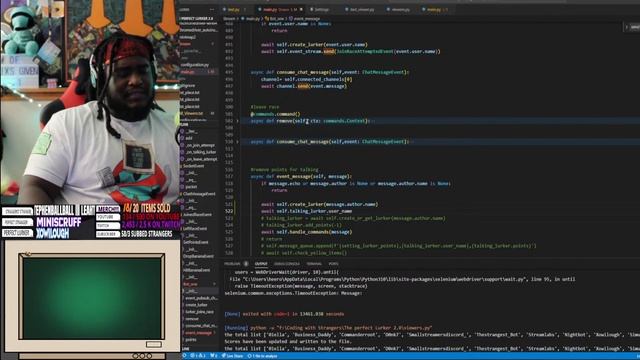Select ChatMessageEvent class in outline

tap(199, 193)
